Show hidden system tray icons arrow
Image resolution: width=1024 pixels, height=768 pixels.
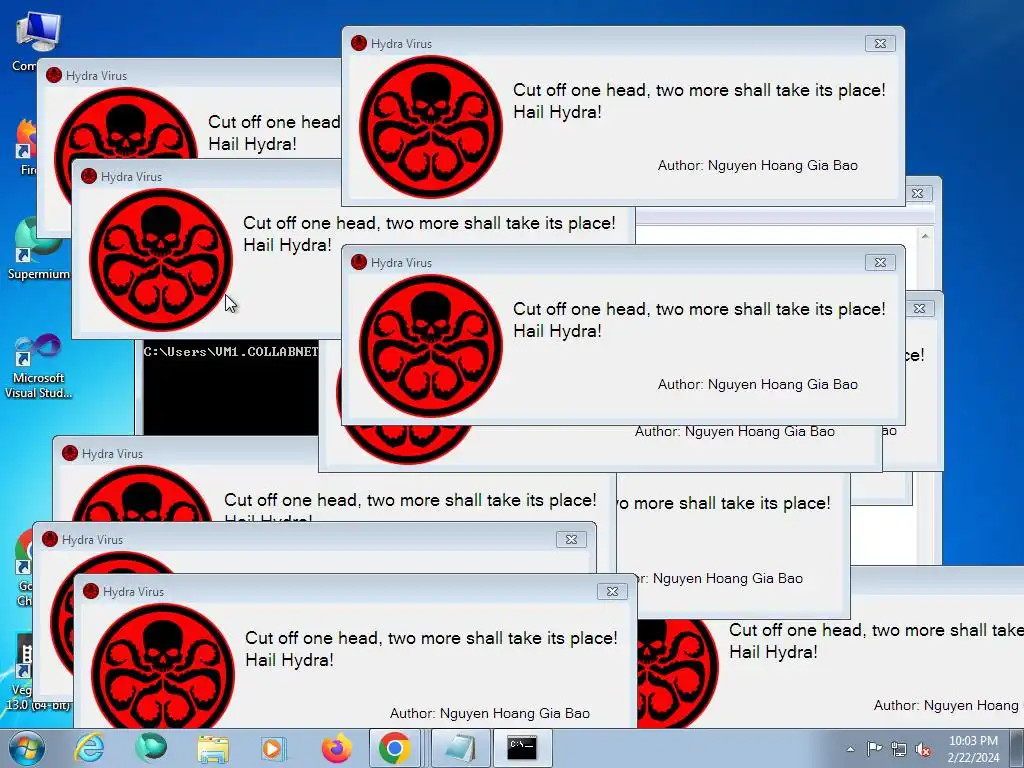[850, 749]
